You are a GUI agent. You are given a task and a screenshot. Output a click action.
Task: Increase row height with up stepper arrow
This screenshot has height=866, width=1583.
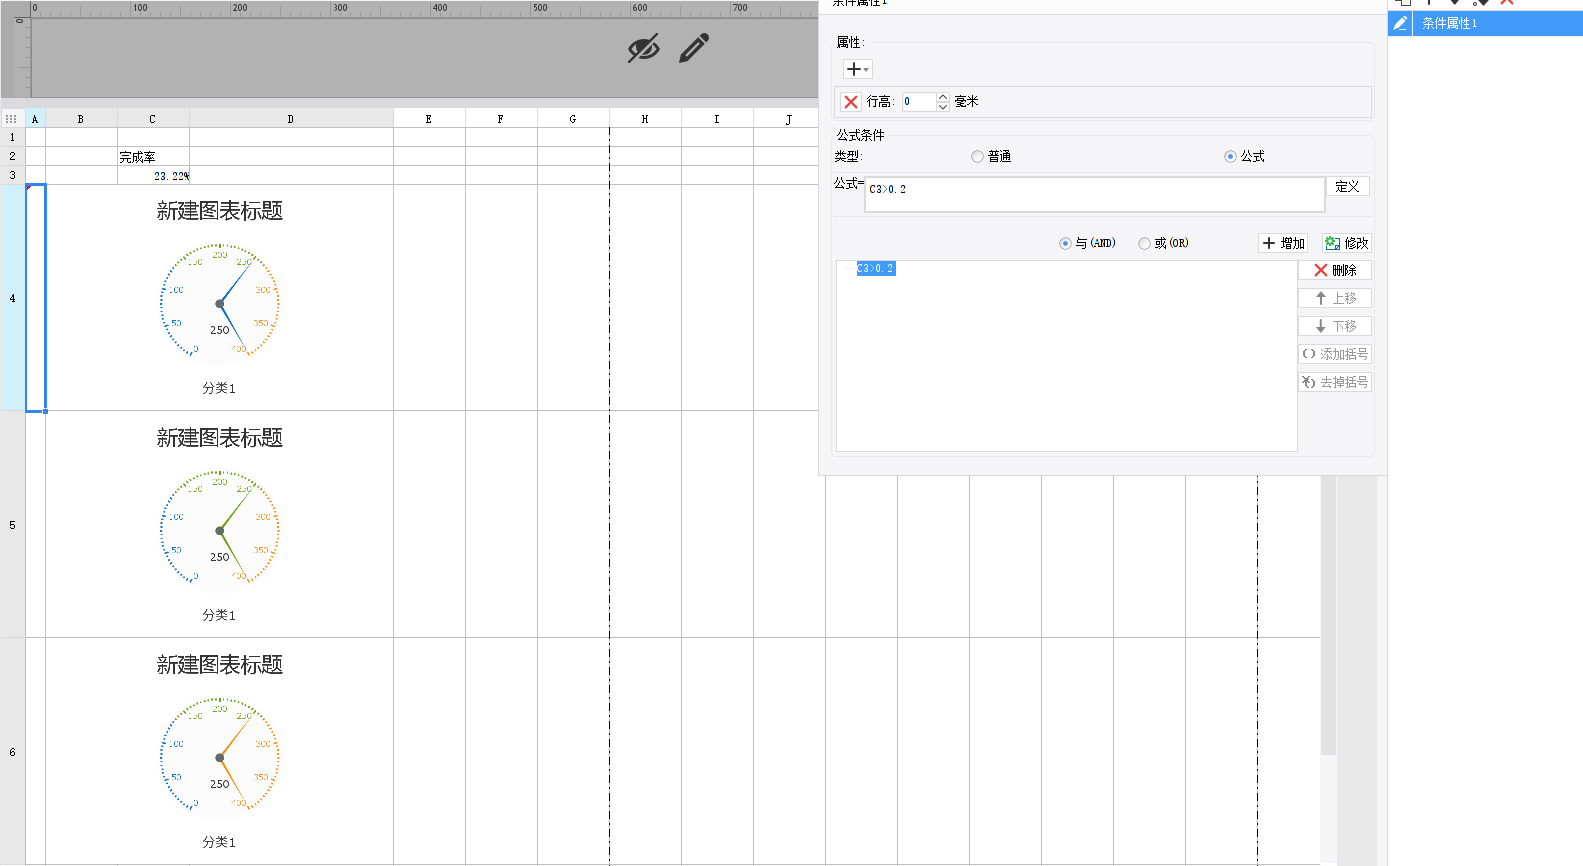click(943, 97)
